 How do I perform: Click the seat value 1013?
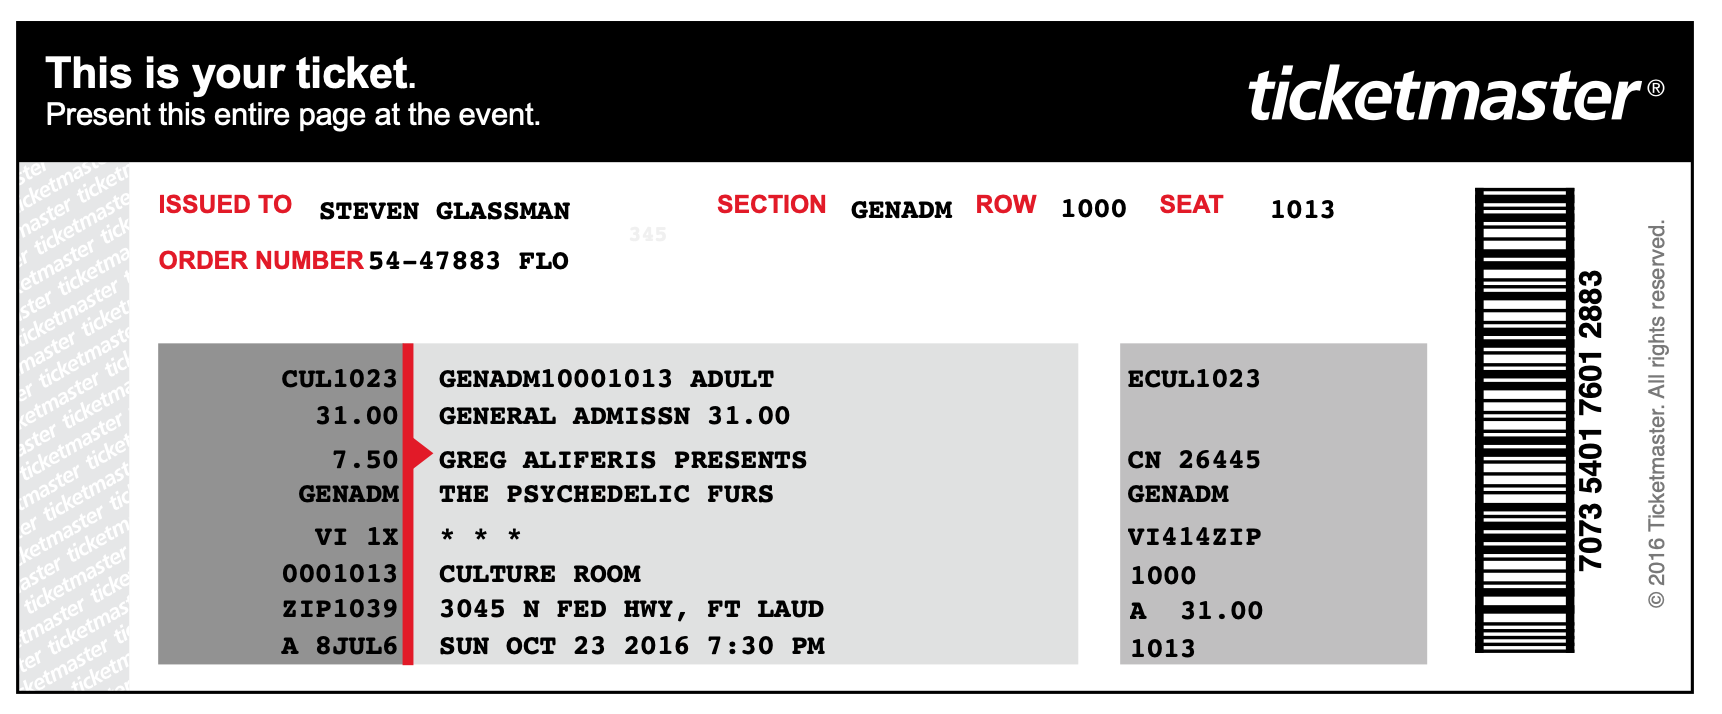(x=1302, y=209)
